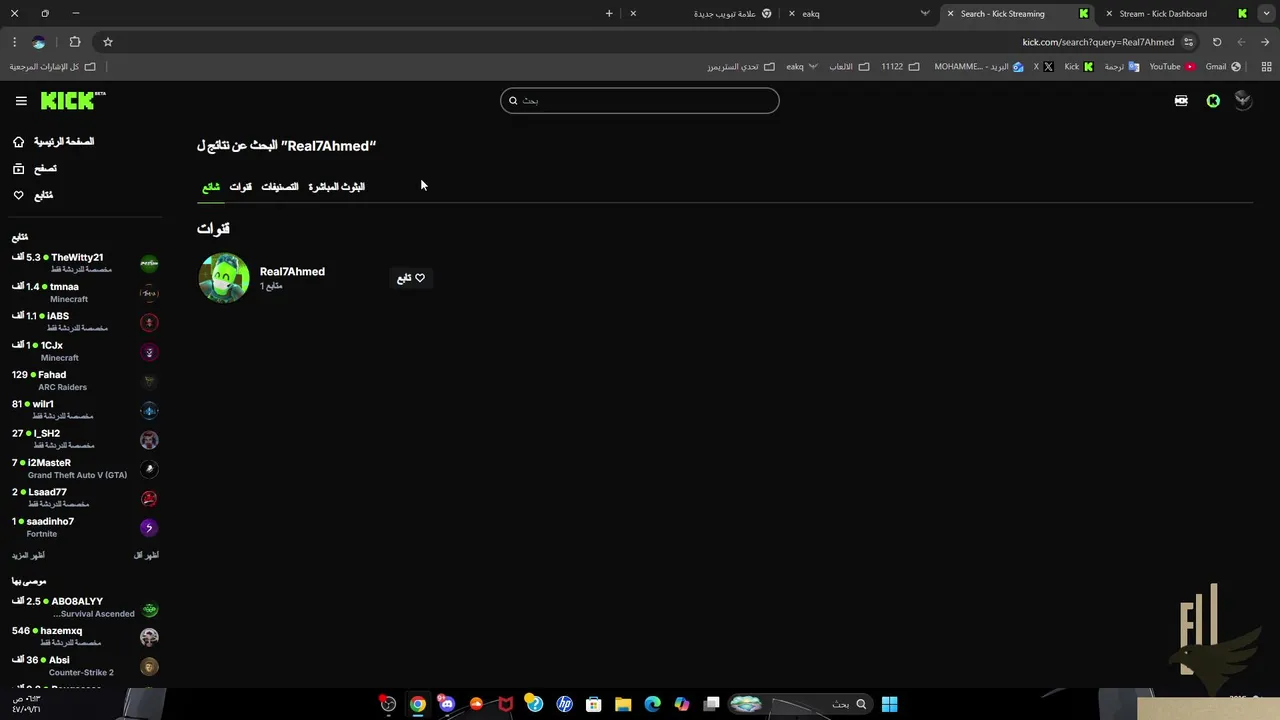The height and width of the screenshot is (720, 1280).
Task: Select the البثوث المباشرة search tab
Action: 337,187
